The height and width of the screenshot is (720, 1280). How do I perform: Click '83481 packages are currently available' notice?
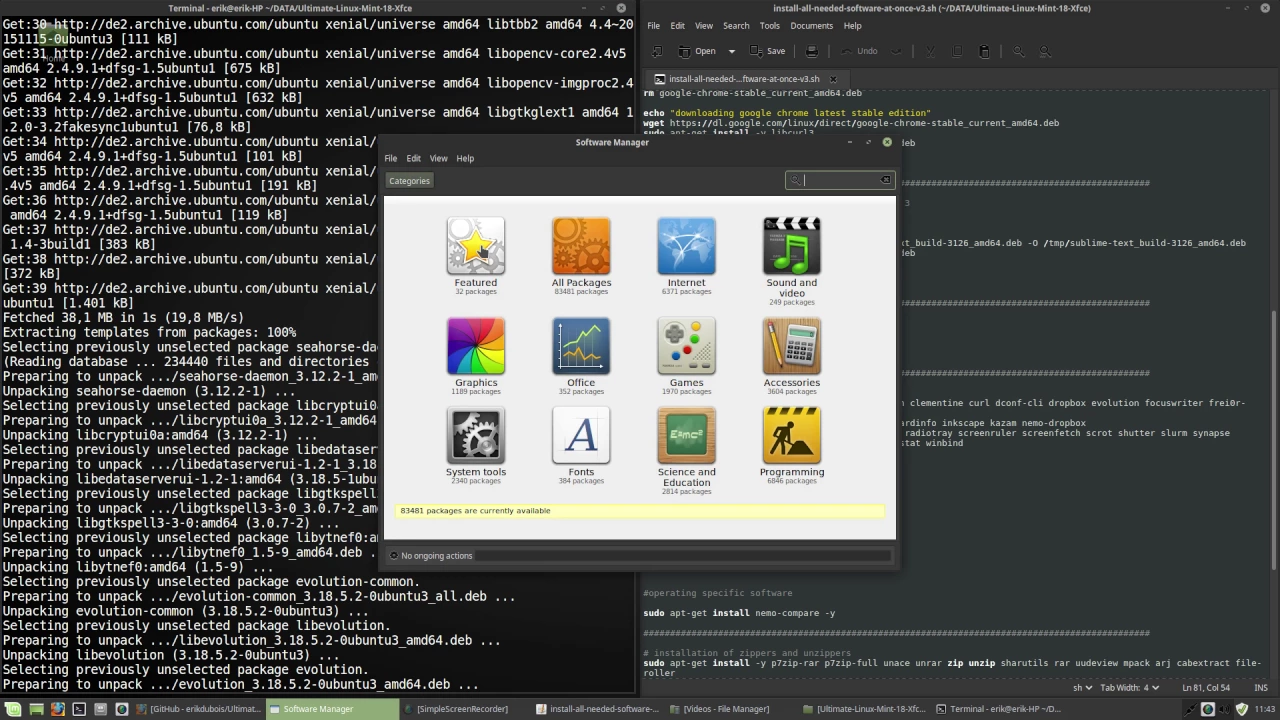coord(640,511)
